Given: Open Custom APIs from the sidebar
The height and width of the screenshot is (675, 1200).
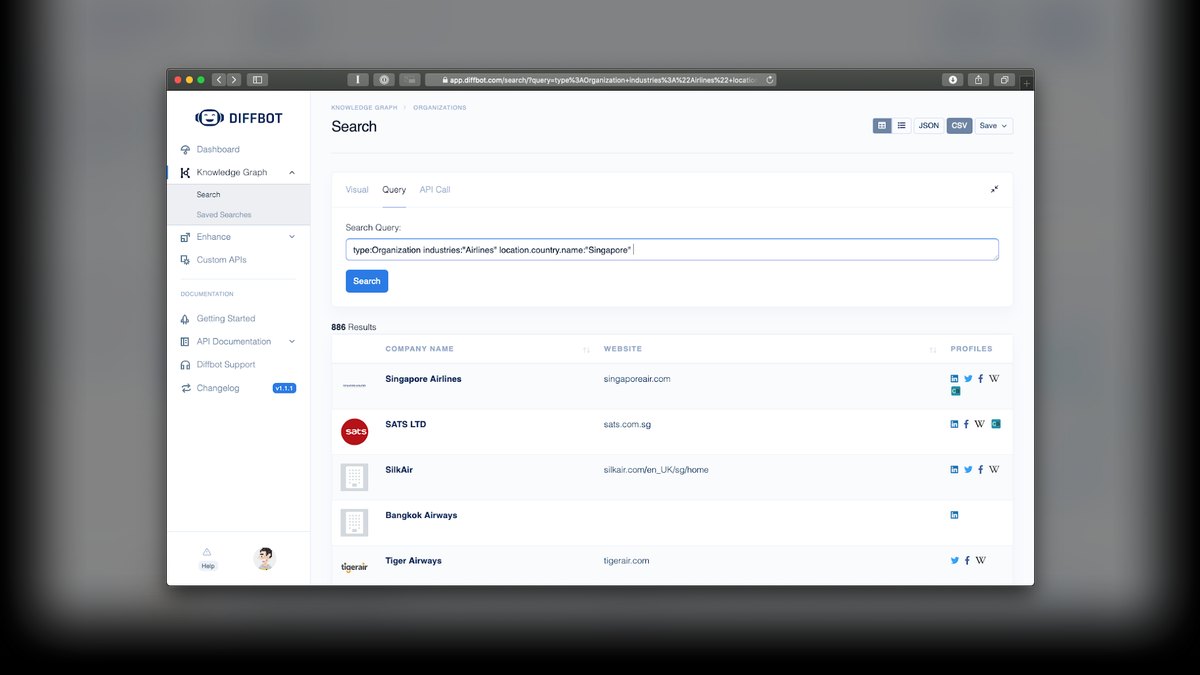Looking at the screenshot, I should pos(221,260).
